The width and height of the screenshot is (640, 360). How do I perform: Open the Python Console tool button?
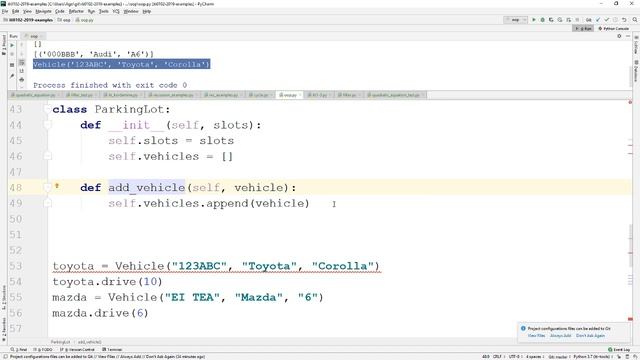coord(613,29)
